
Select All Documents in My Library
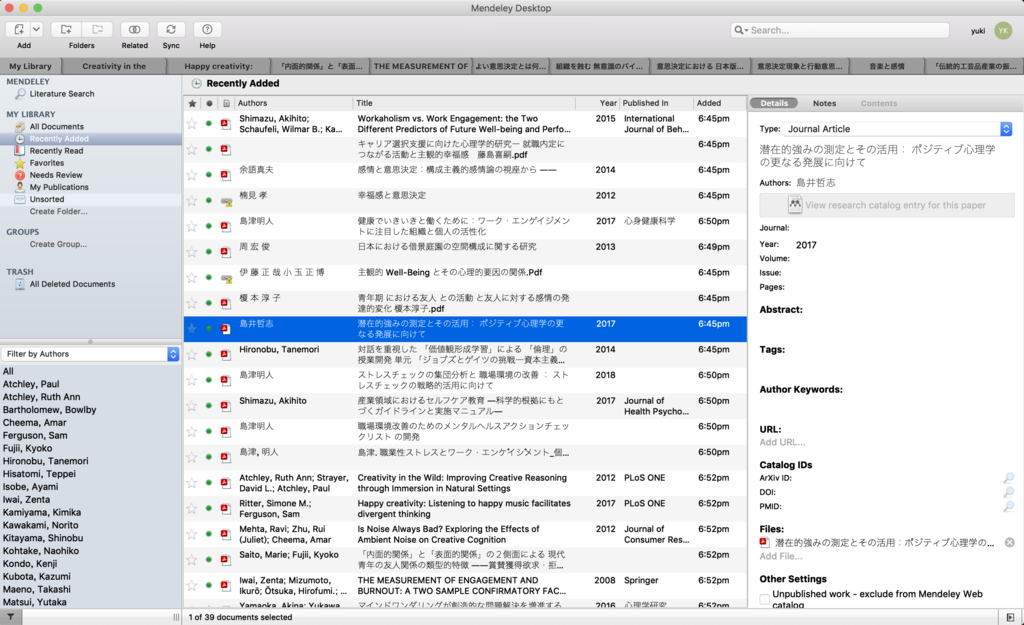(x=56, y=127)
